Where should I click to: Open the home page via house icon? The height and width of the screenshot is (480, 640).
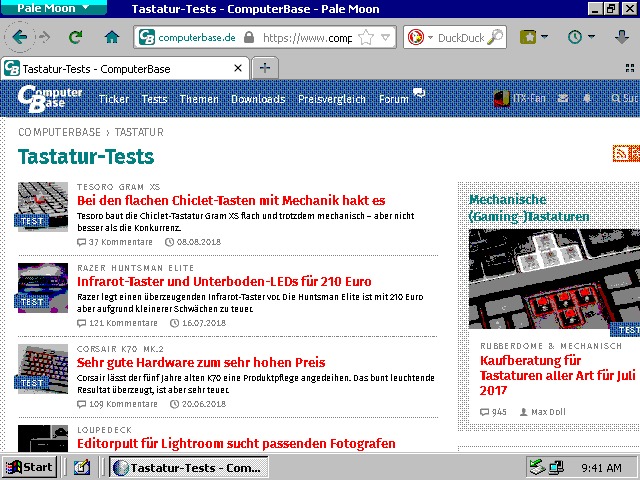tap(111, 38)
